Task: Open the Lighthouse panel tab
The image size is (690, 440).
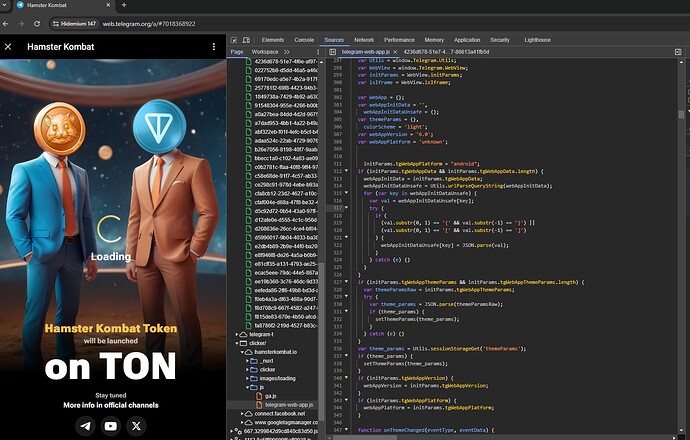Action: (537, 40)
